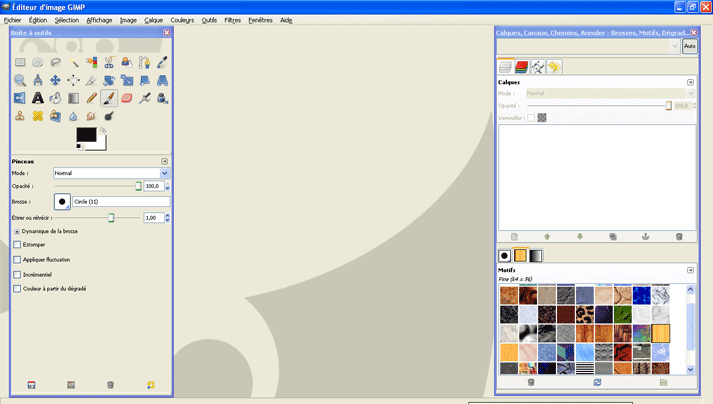
Task: Select the Free Select lasso tool
Action: coord(55,62)
